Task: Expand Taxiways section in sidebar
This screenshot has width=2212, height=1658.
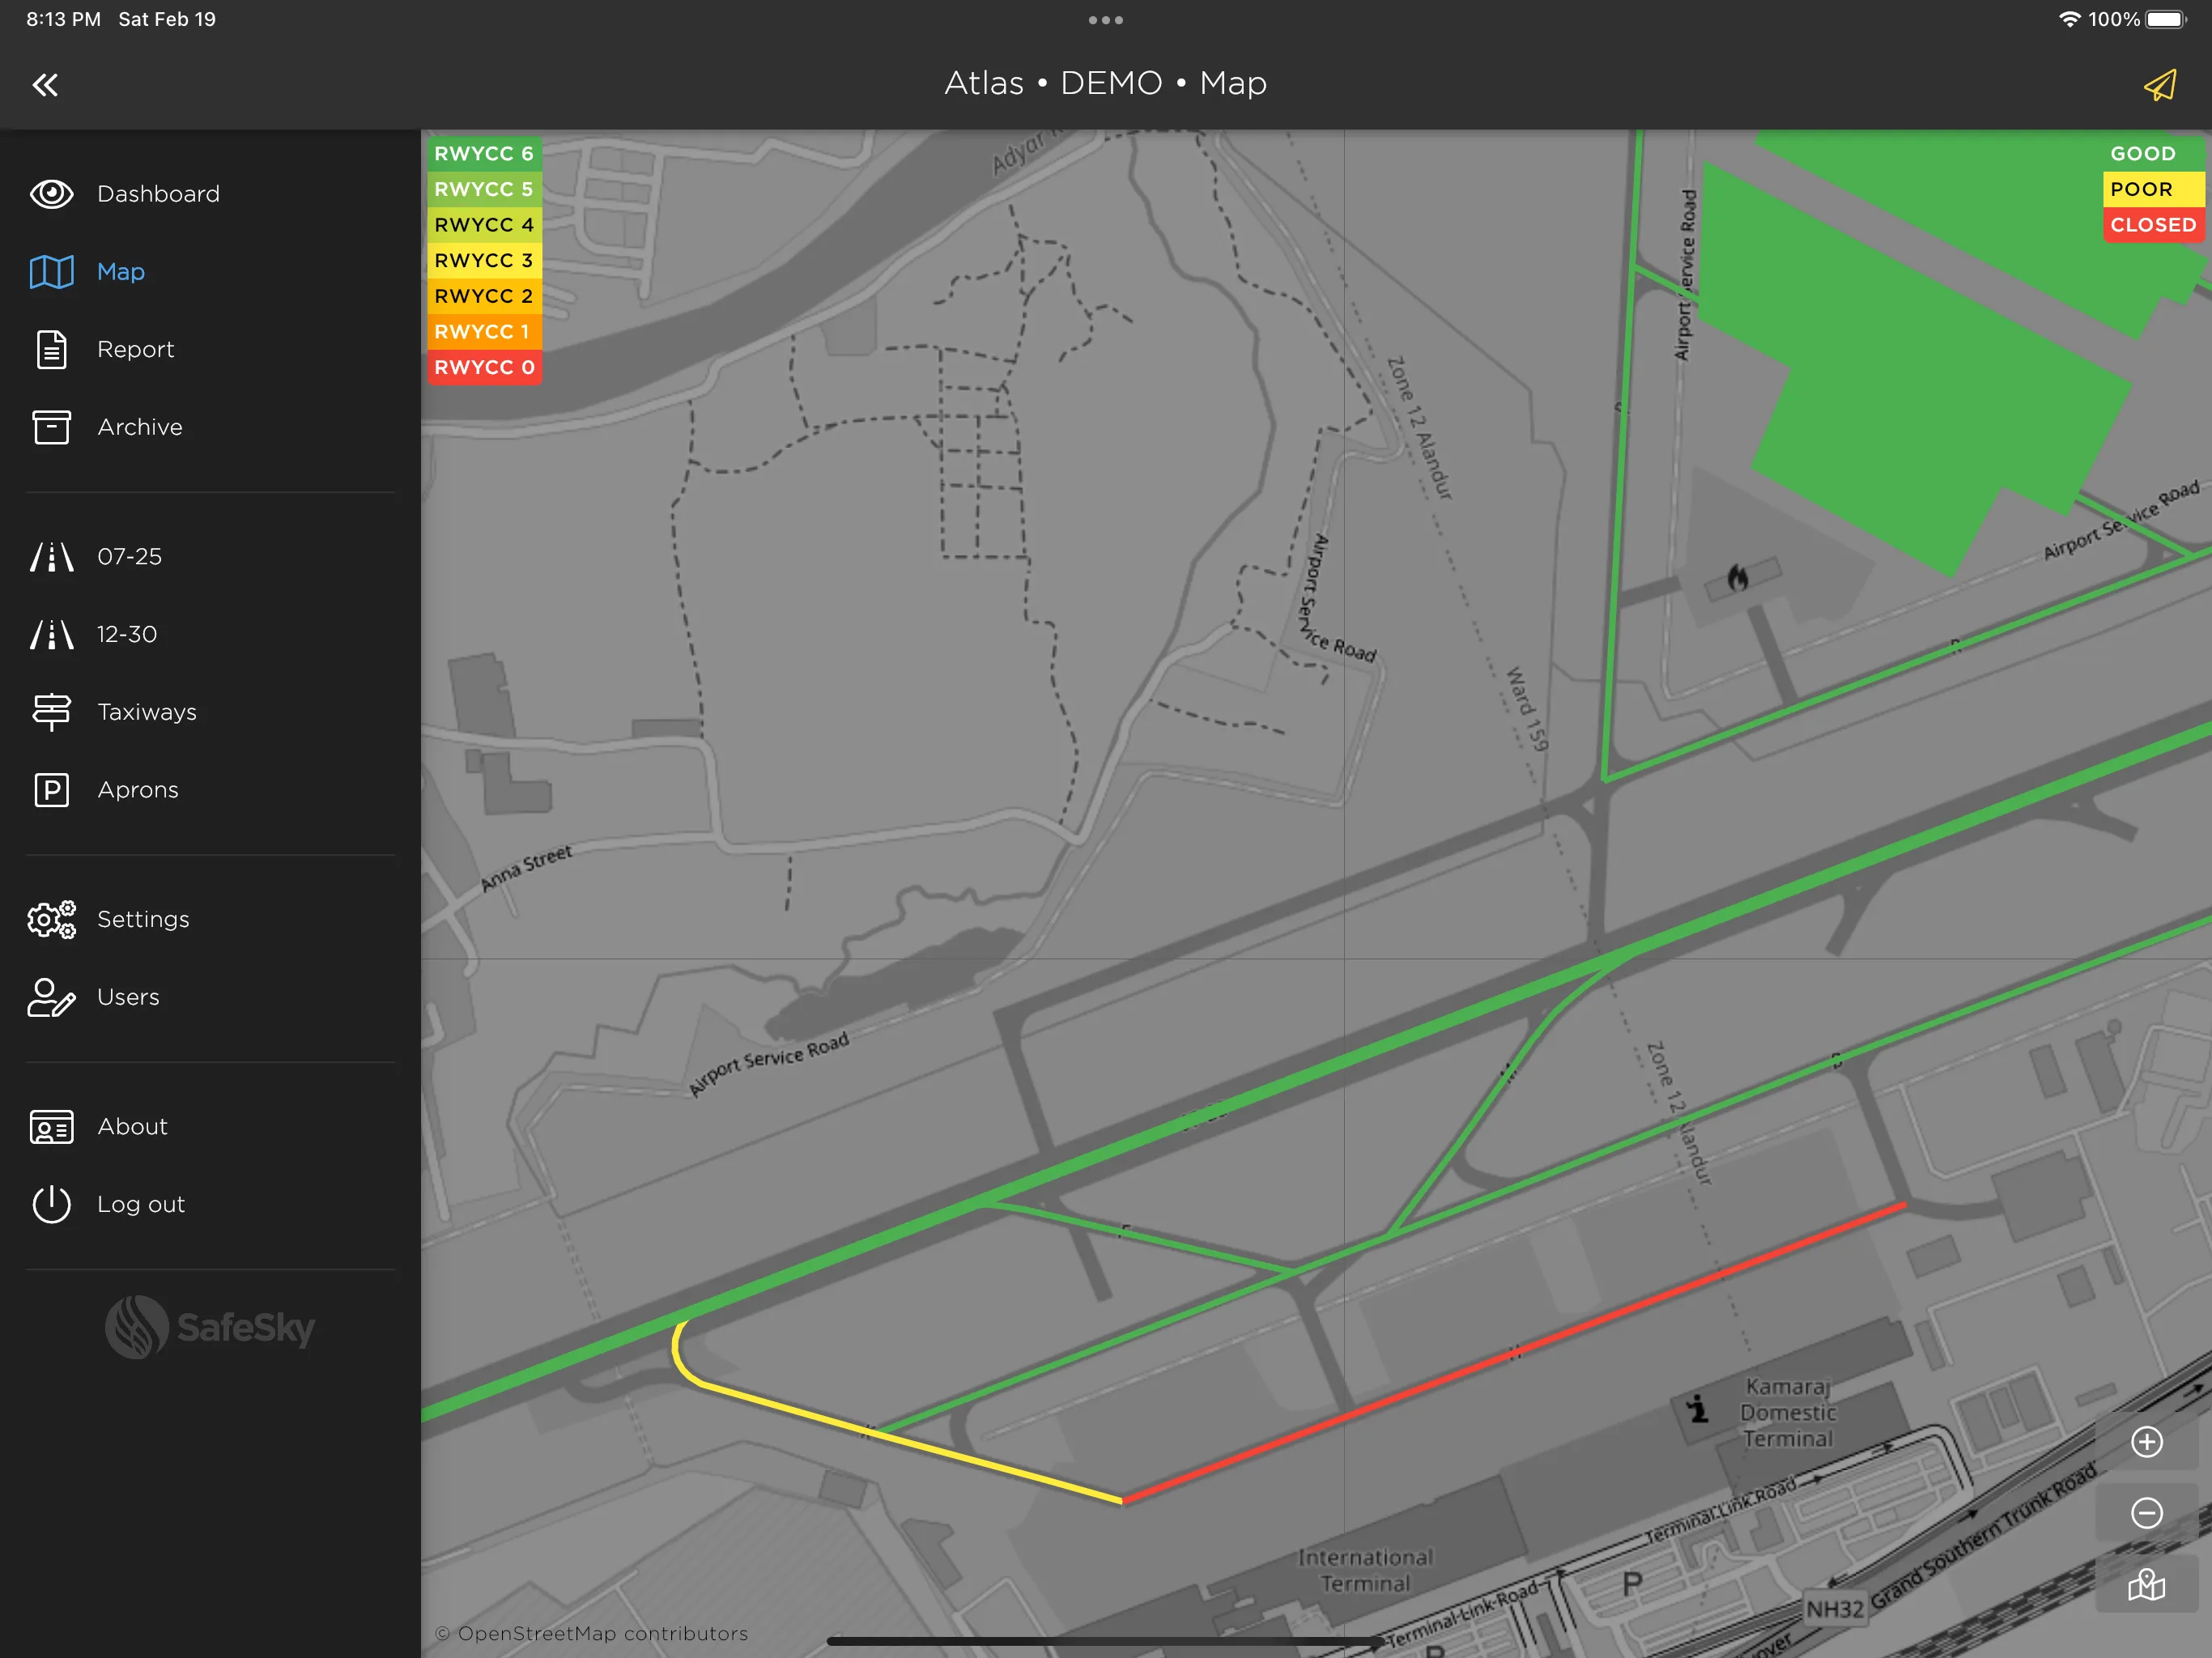Action: tap(147, 711)
